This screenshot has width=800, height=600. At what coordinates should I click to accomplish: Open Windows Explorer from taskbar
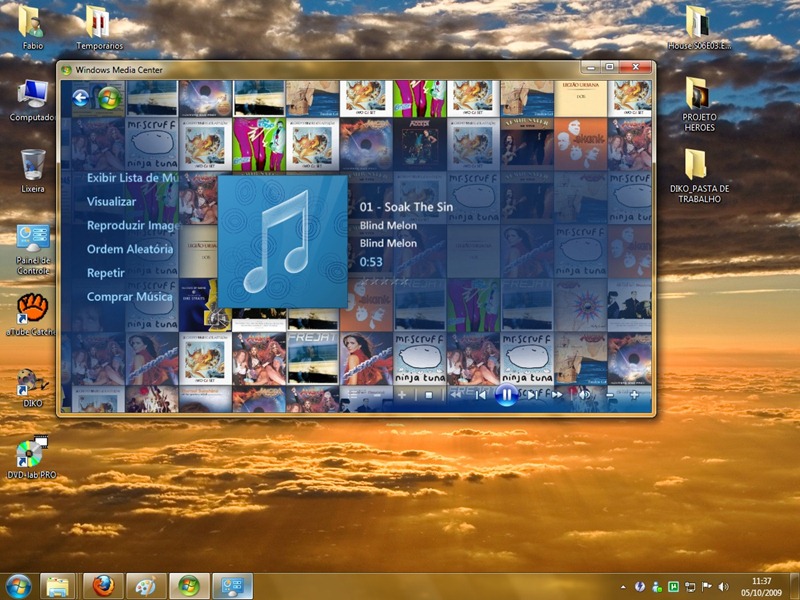point(57,587)
